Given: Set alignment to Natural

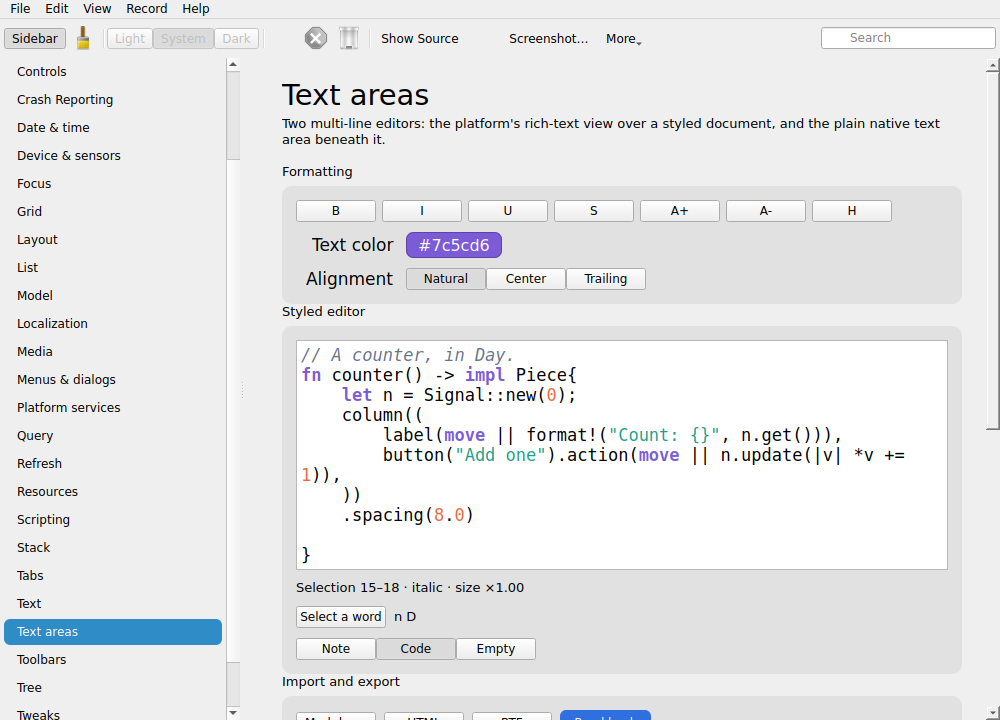Looking at the screenshot, I should click(x=446, y=279).
